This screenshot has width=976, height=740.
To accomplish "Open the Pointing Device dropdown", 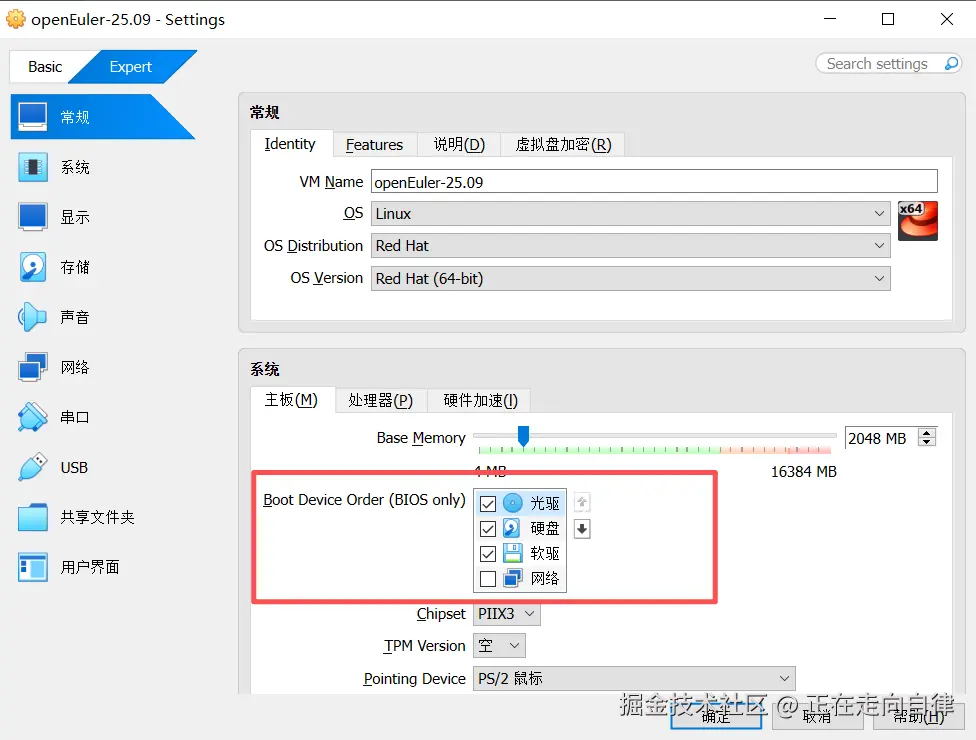I will [634, 678].
